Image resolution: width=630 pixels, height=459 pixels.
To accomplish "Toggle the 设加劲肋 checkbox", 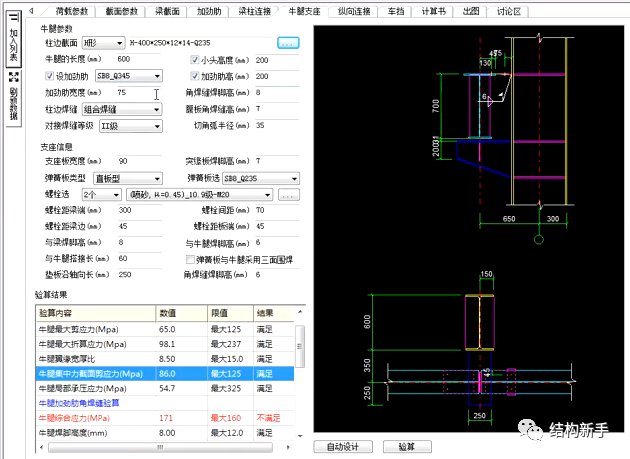I will [49, 76].
